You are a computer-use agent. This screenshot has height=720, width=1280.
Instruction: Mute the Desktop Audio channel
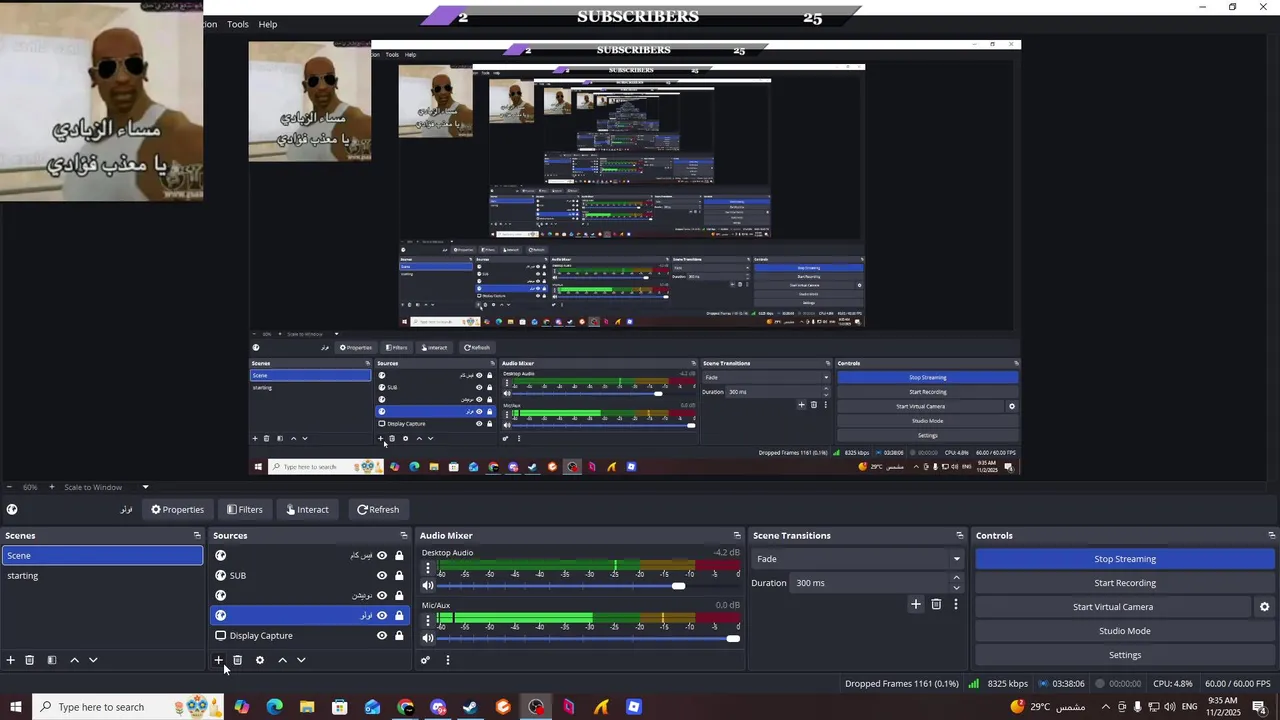tap(428, 586)
